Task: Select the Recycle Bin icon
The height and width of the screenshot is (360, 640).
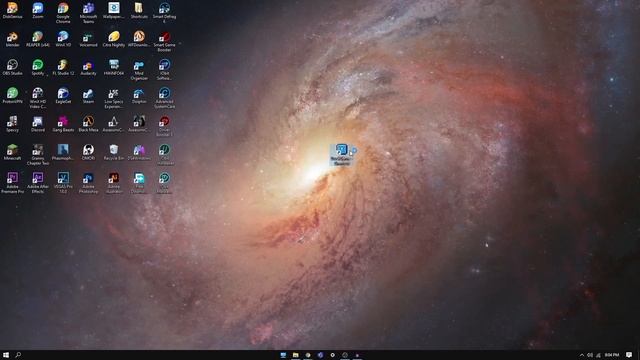Action: pyautogui.click(x=113, y=152)
